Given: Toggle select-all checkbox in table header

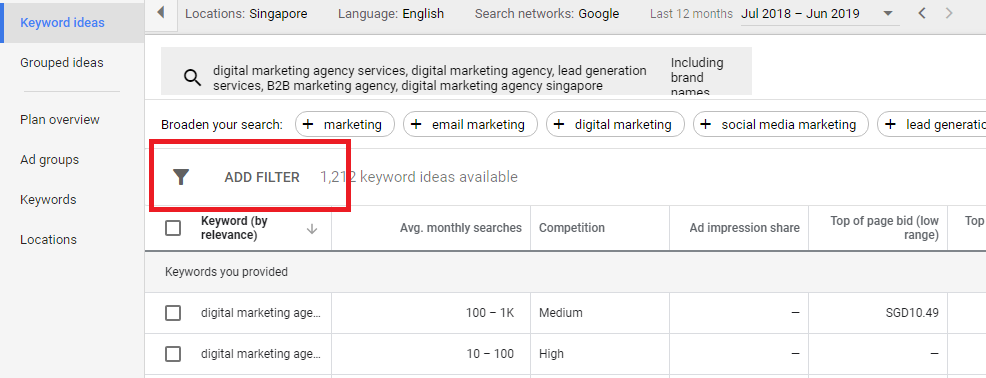Looking at the screenshot, I should [173, 228].
